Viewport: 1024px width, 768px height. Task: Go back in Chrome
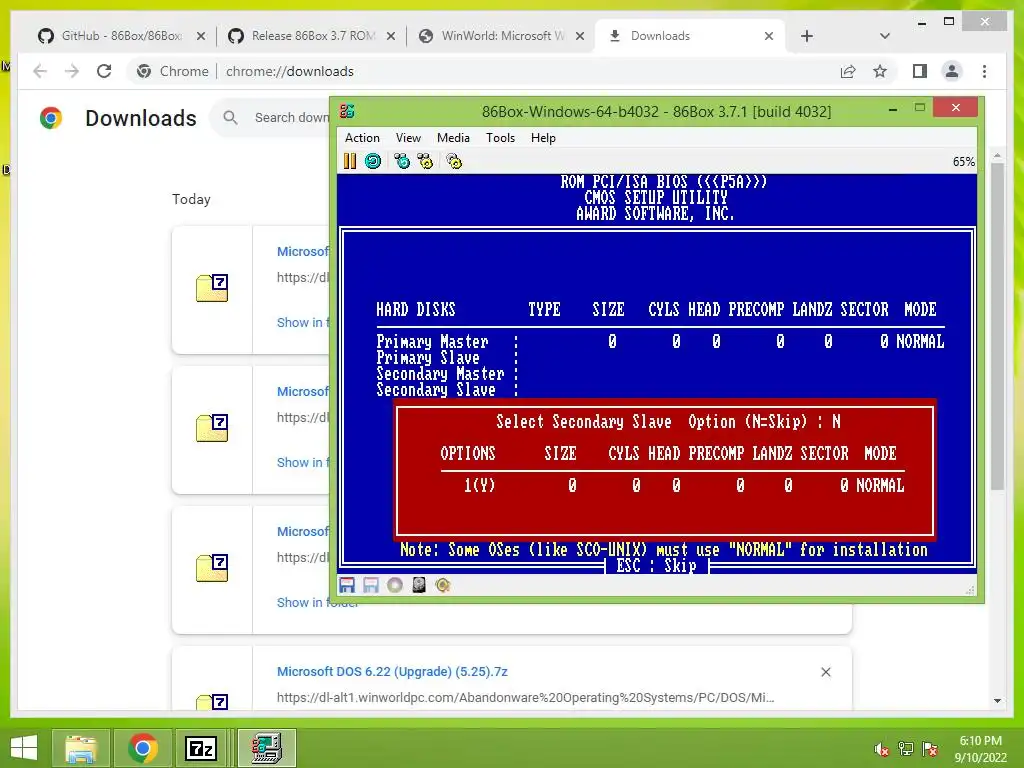[40, 71]
